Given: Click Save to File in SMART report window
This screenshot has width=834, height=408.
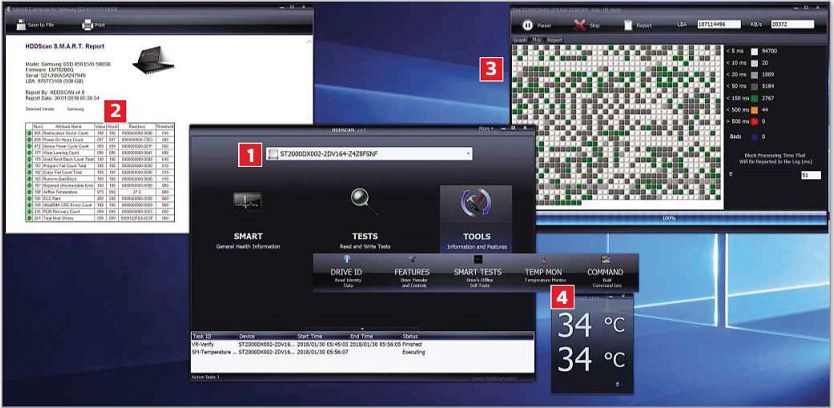Looking at the screenshot, I should point(35,24).
